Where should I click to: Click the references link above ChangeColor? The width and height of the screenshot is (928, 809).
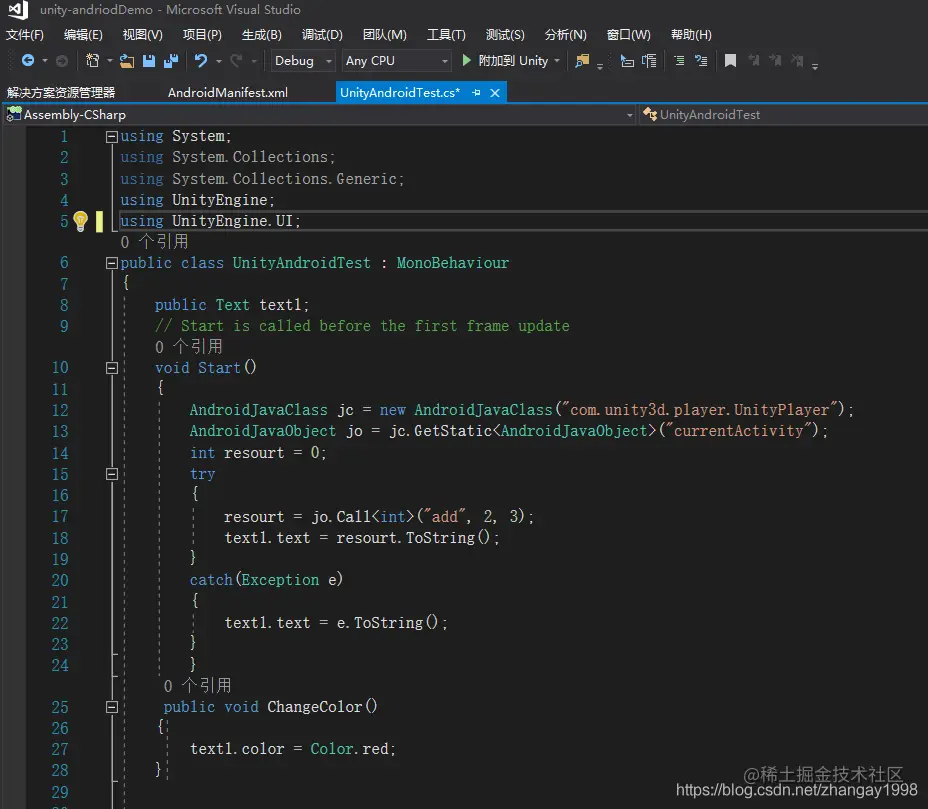(x=197, y=685)
